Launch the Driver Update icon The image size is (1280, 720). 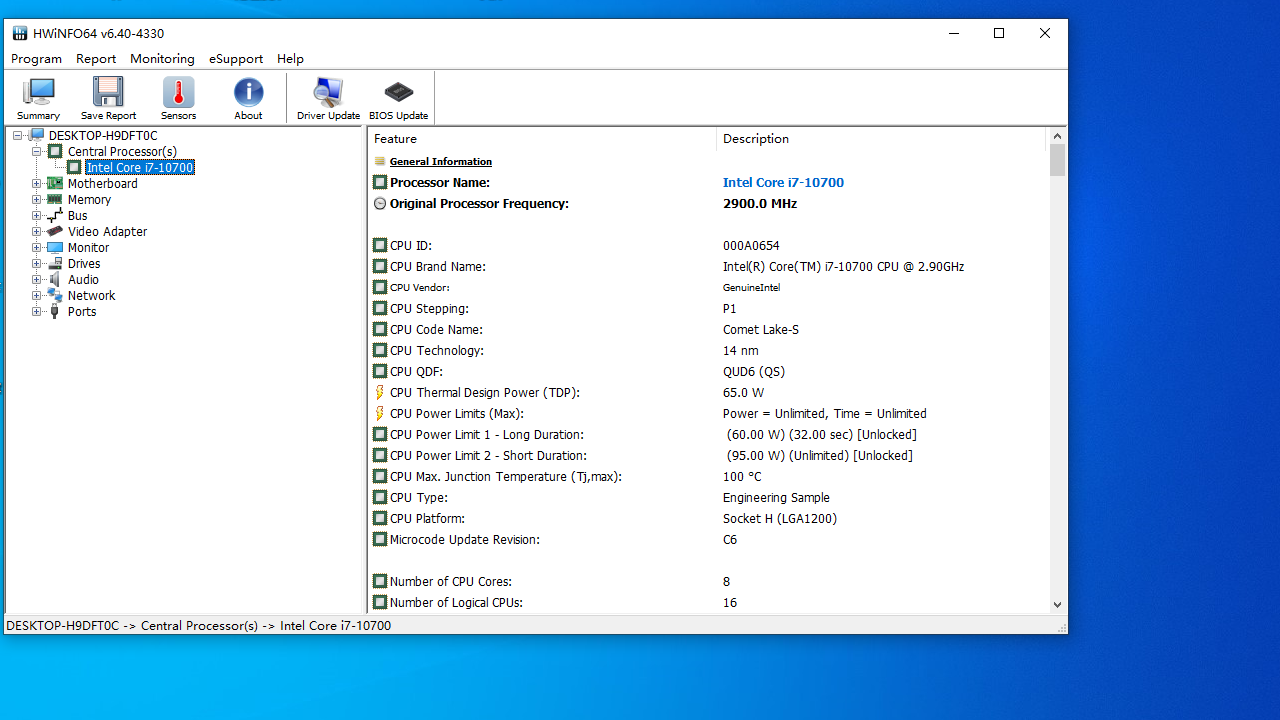(x=328, y=98)
